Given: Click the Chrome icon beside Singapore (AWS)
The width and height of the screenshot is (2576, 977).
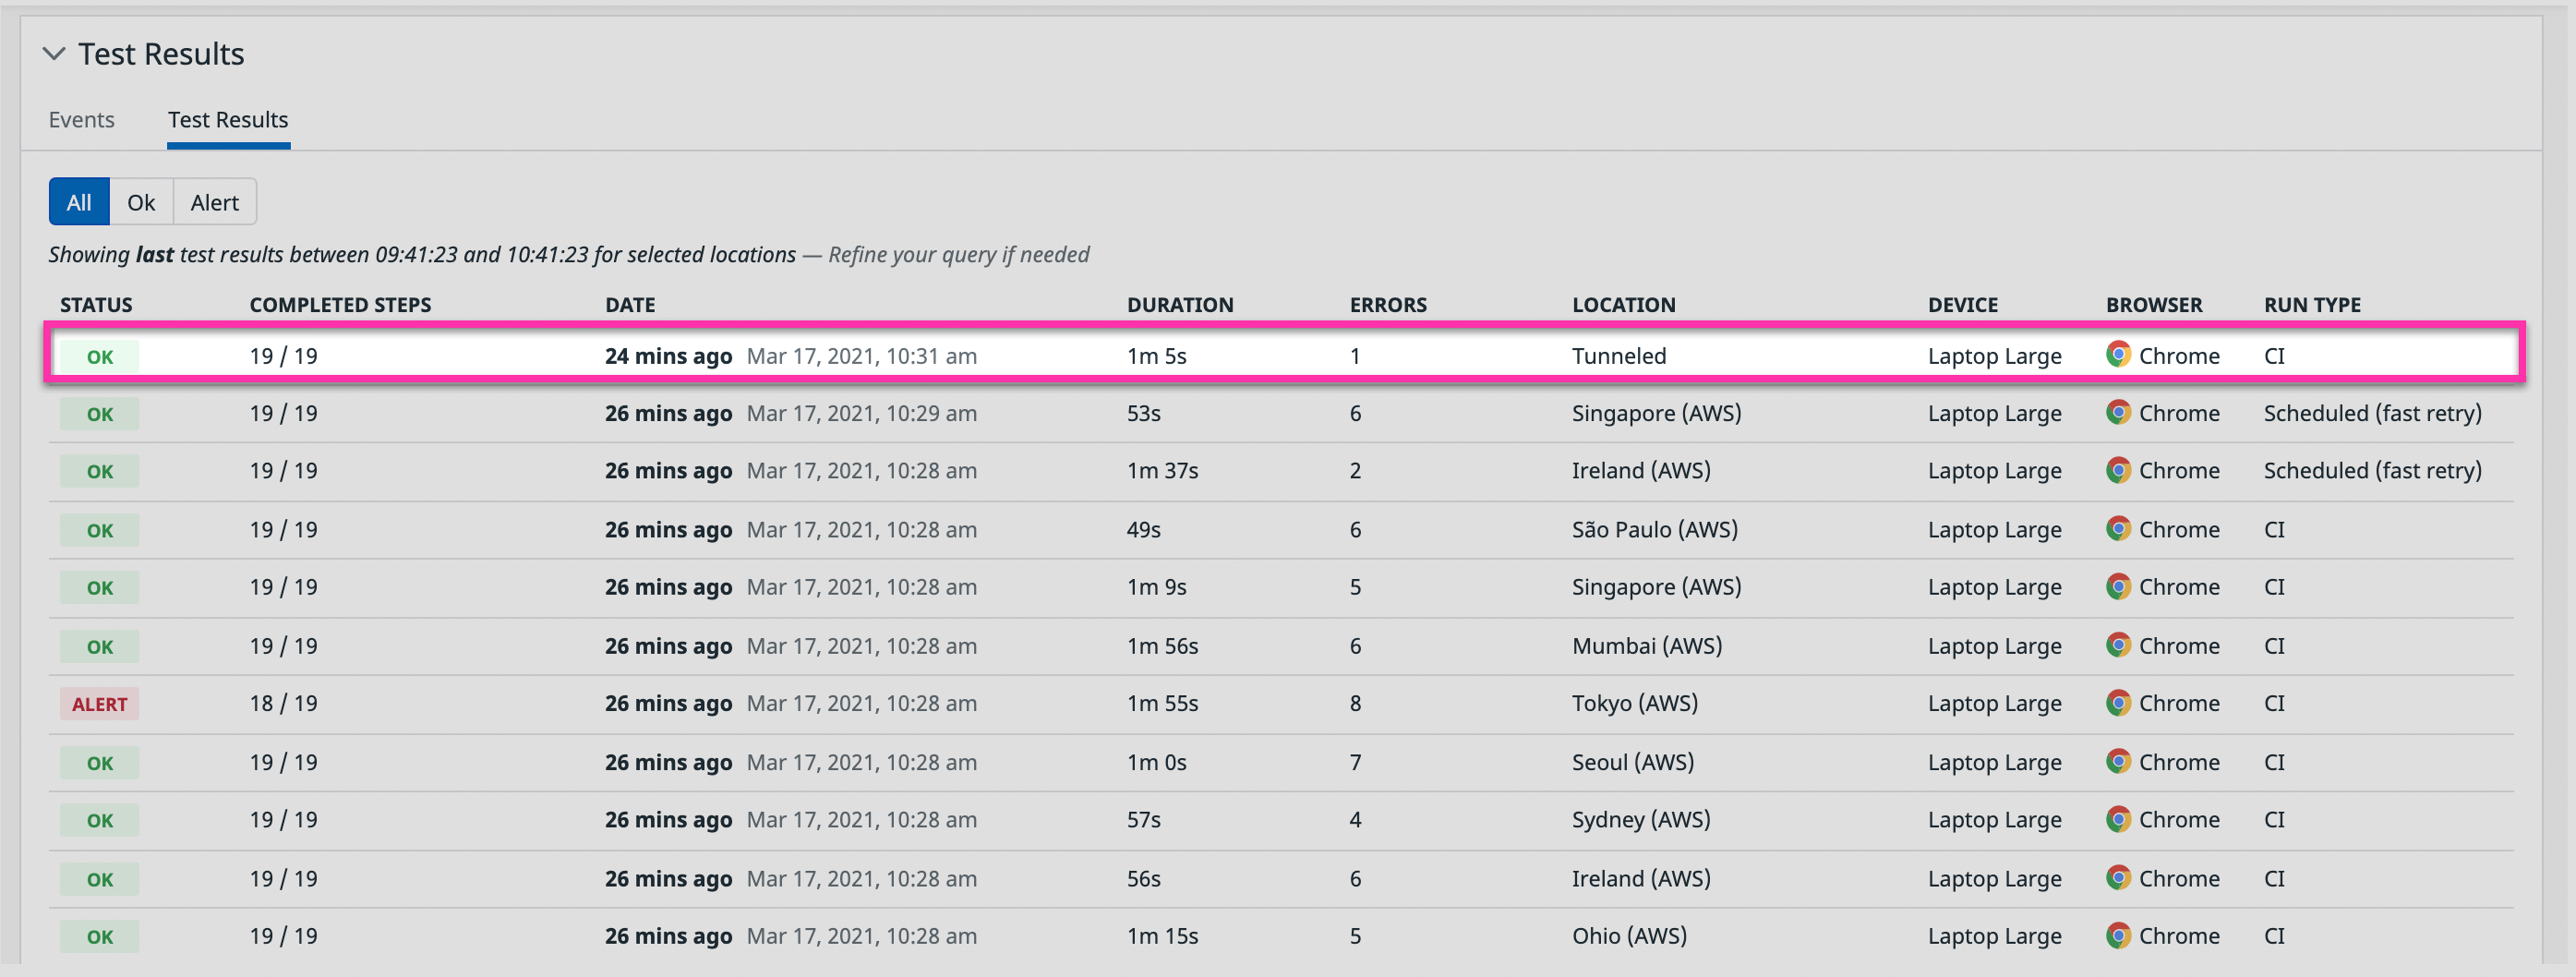Looking at the screenshot, I should pyautogui.click(x=2118, y=413).
